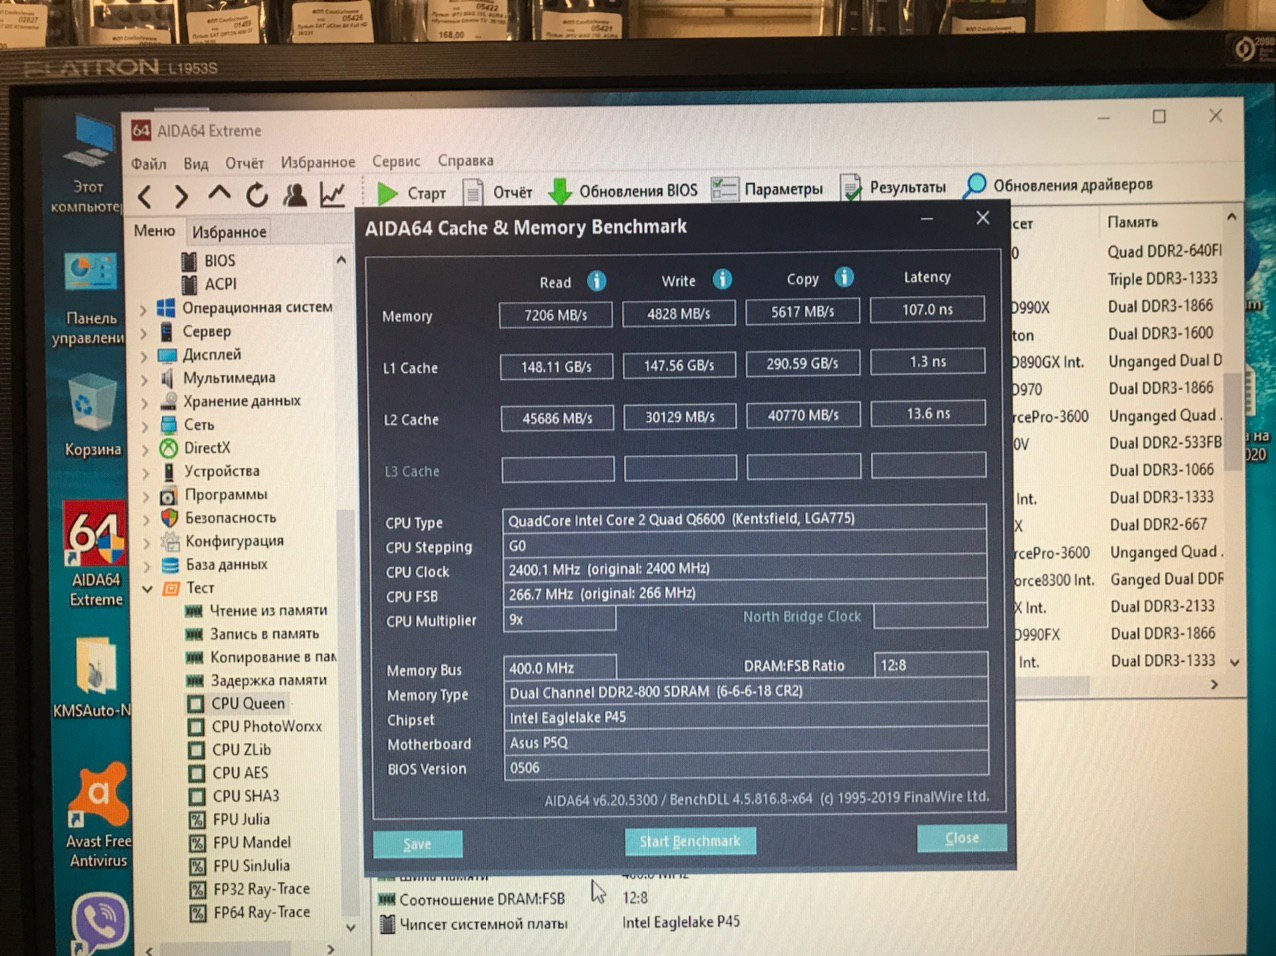This screenshot has width=1276, height=956.
Task: Click Start Benchmark button
Action: (690, 841)
